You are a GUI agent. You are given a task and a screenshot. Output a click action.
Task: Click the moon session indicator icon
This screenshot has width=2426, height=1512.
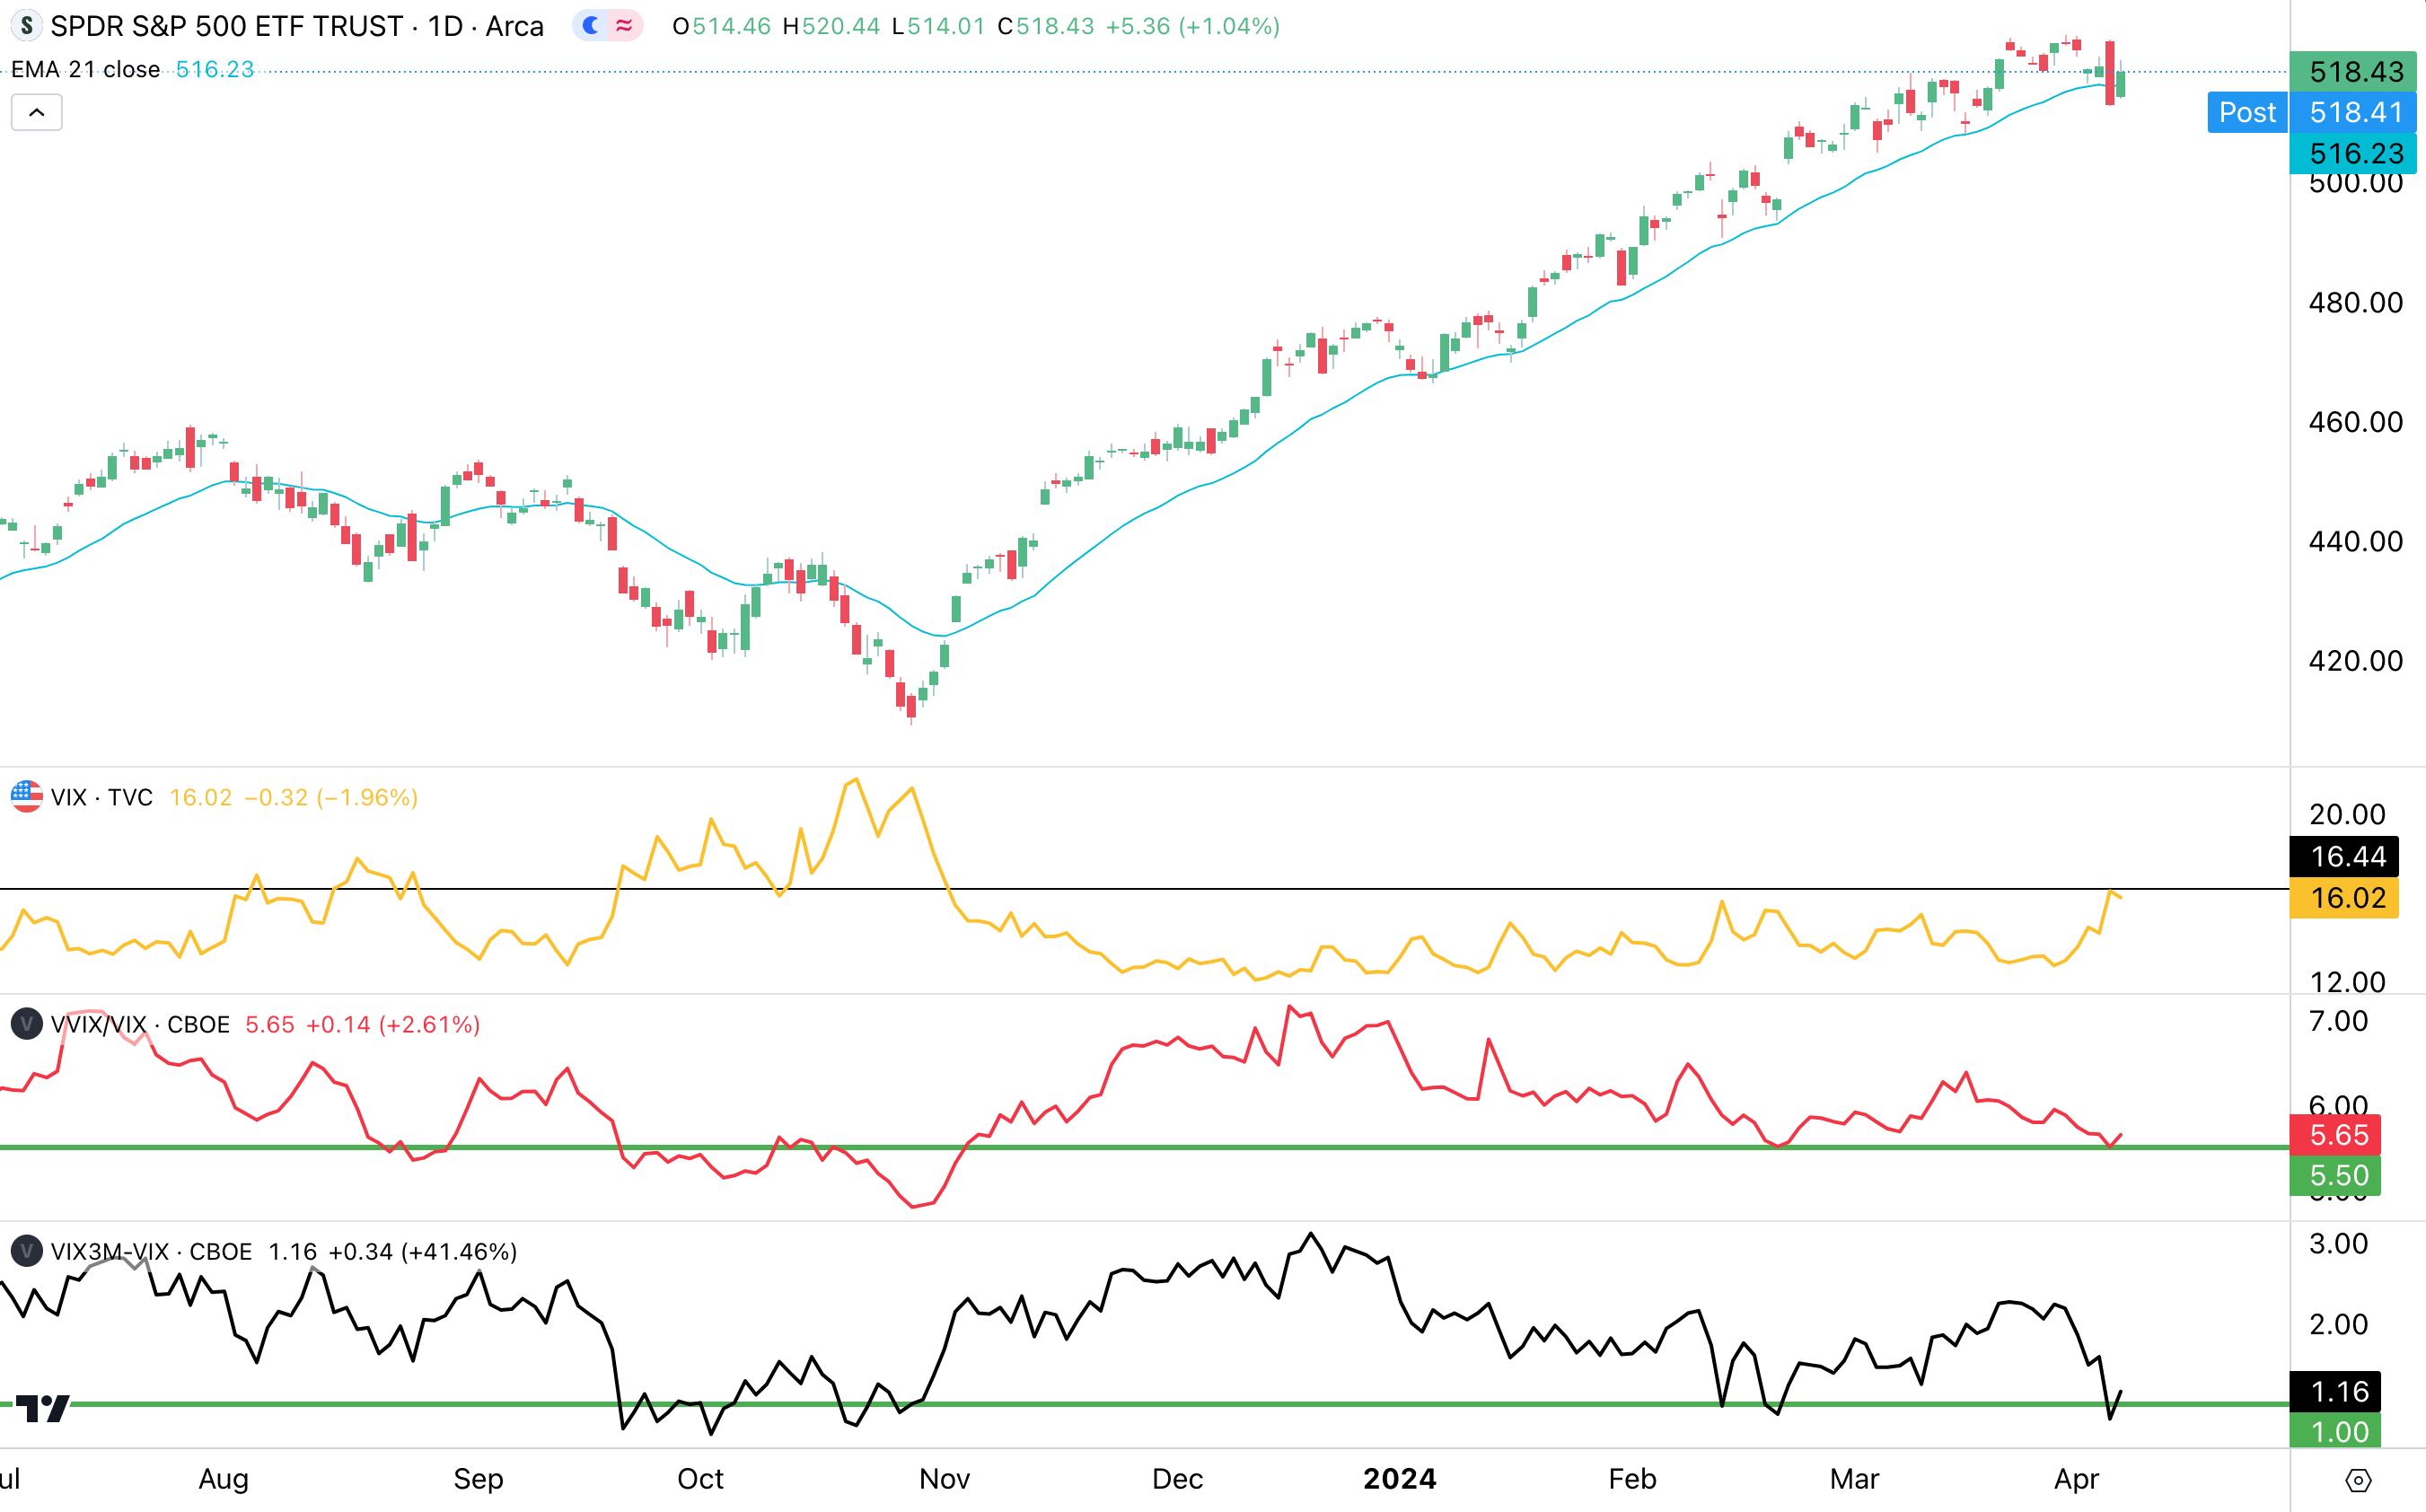click(x=591, y=26)
